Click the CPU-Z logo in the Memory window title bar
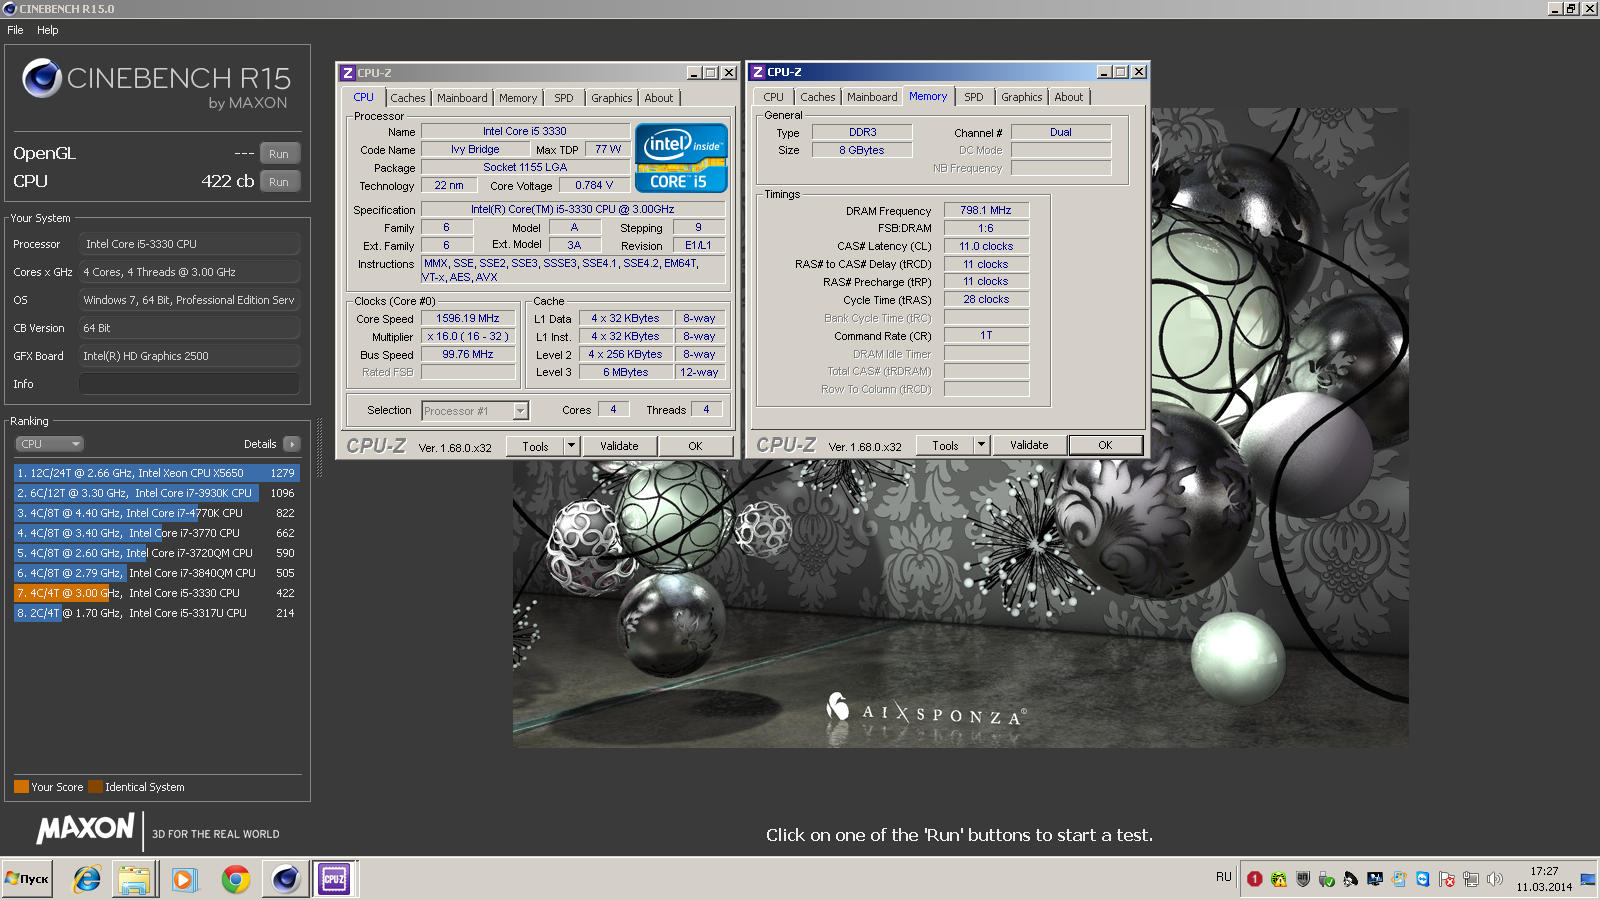 tap(757, 72)
